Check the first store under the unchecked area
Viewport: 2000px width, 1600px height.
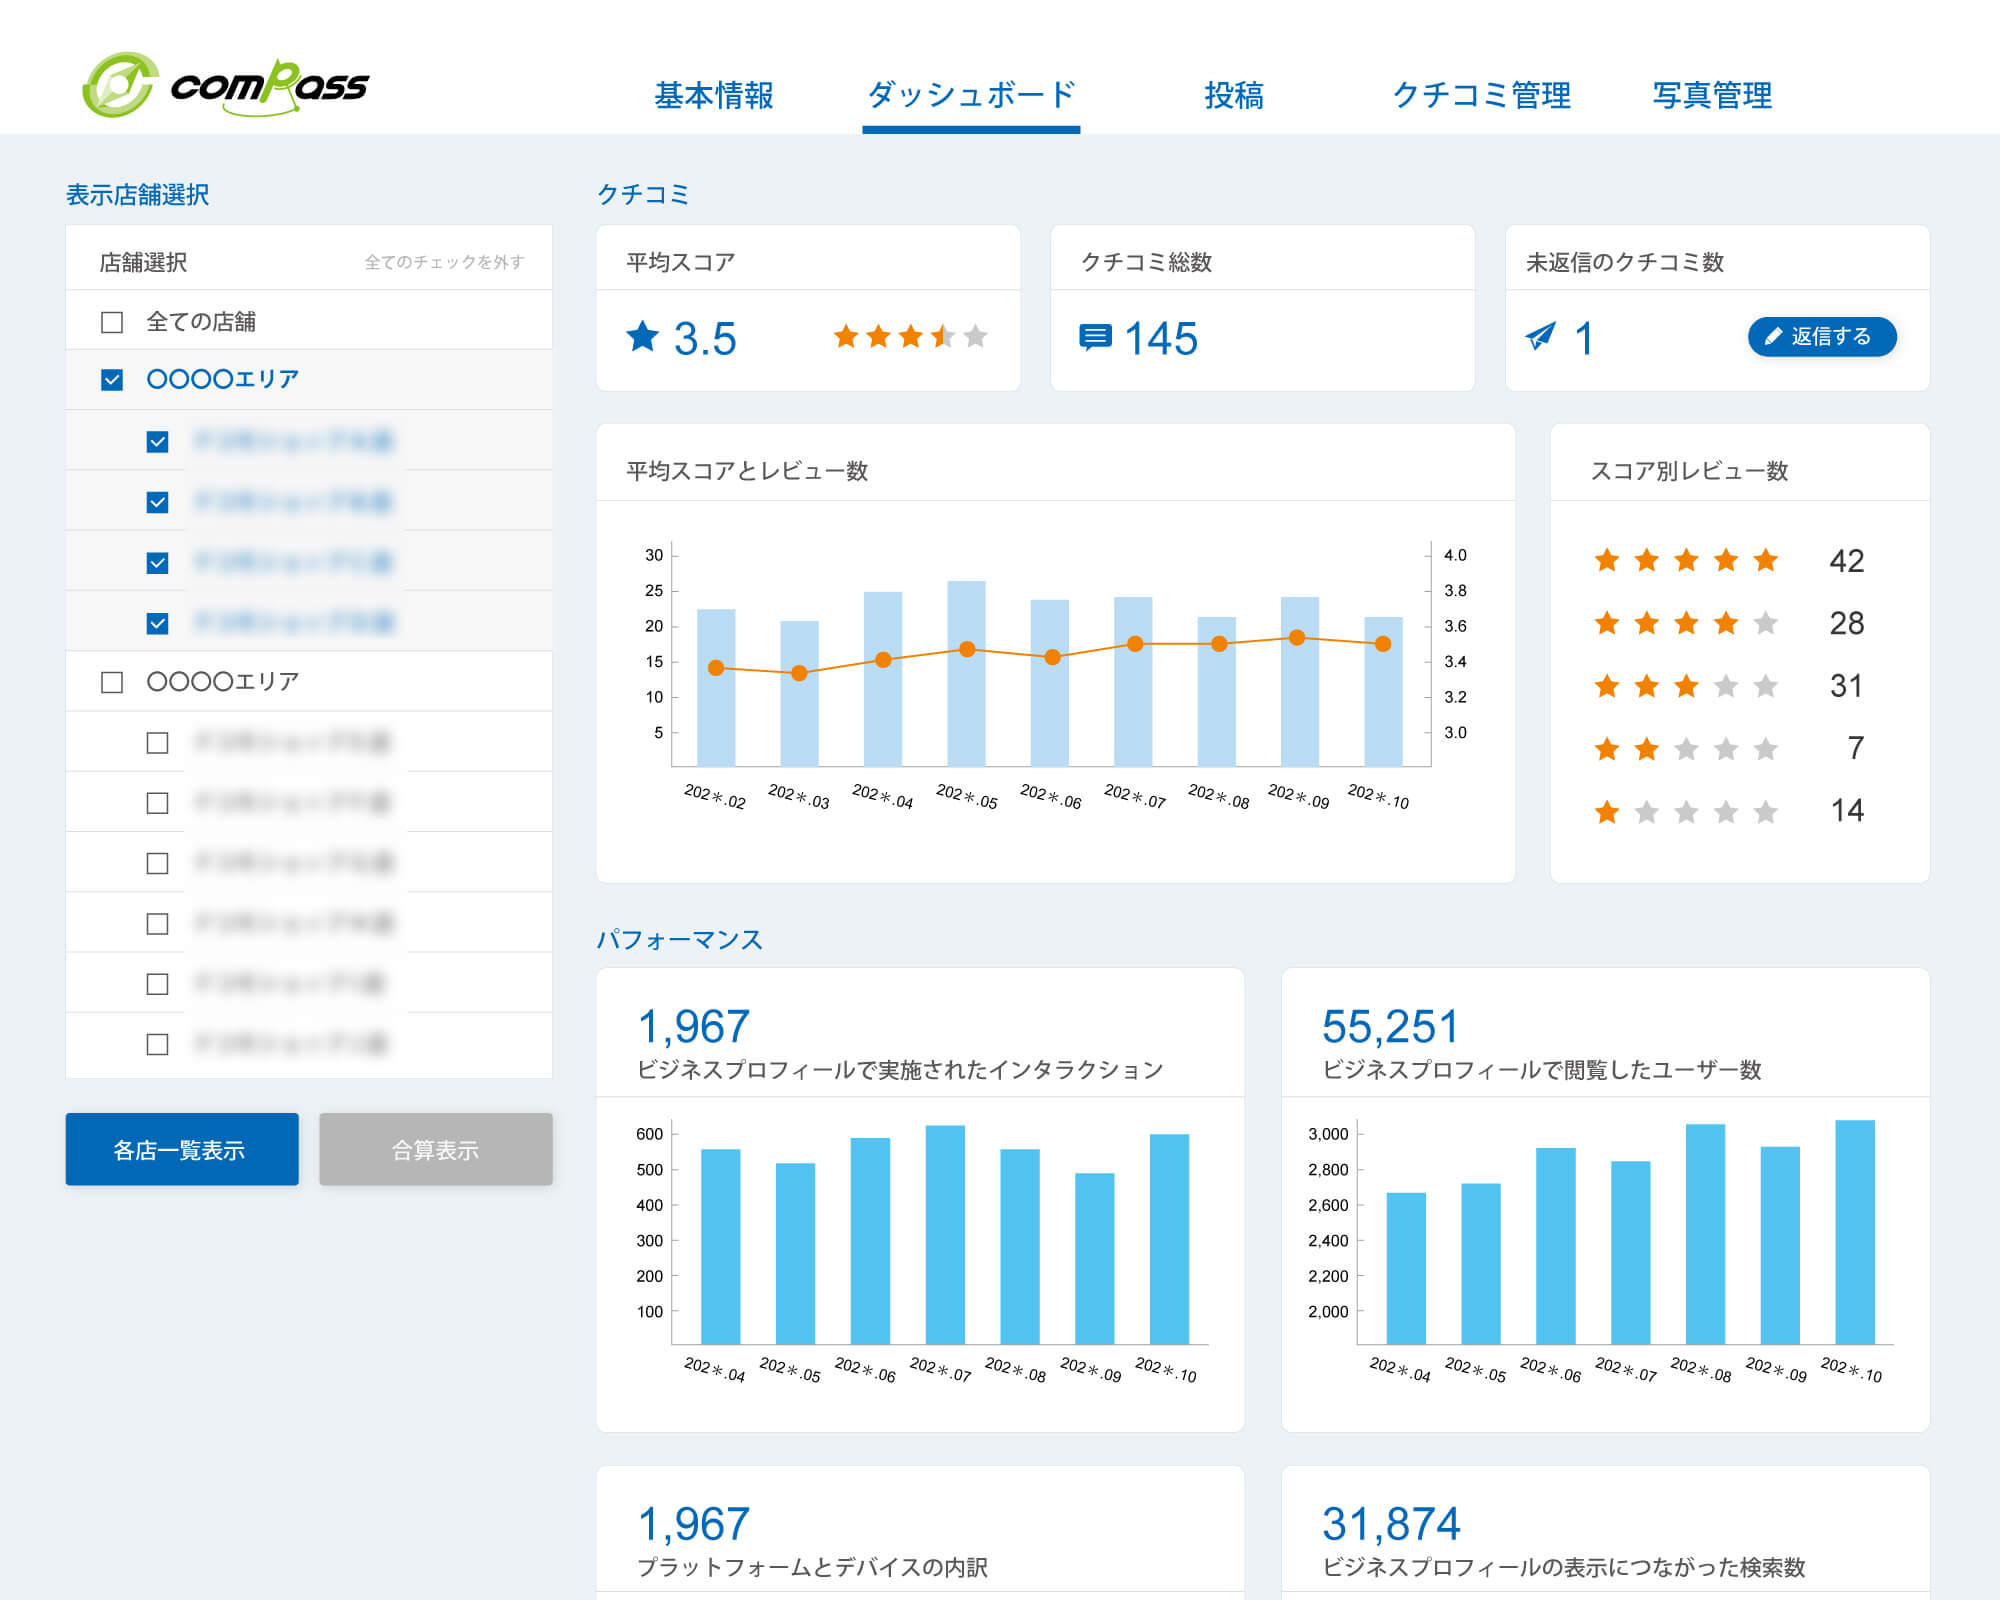157,743
